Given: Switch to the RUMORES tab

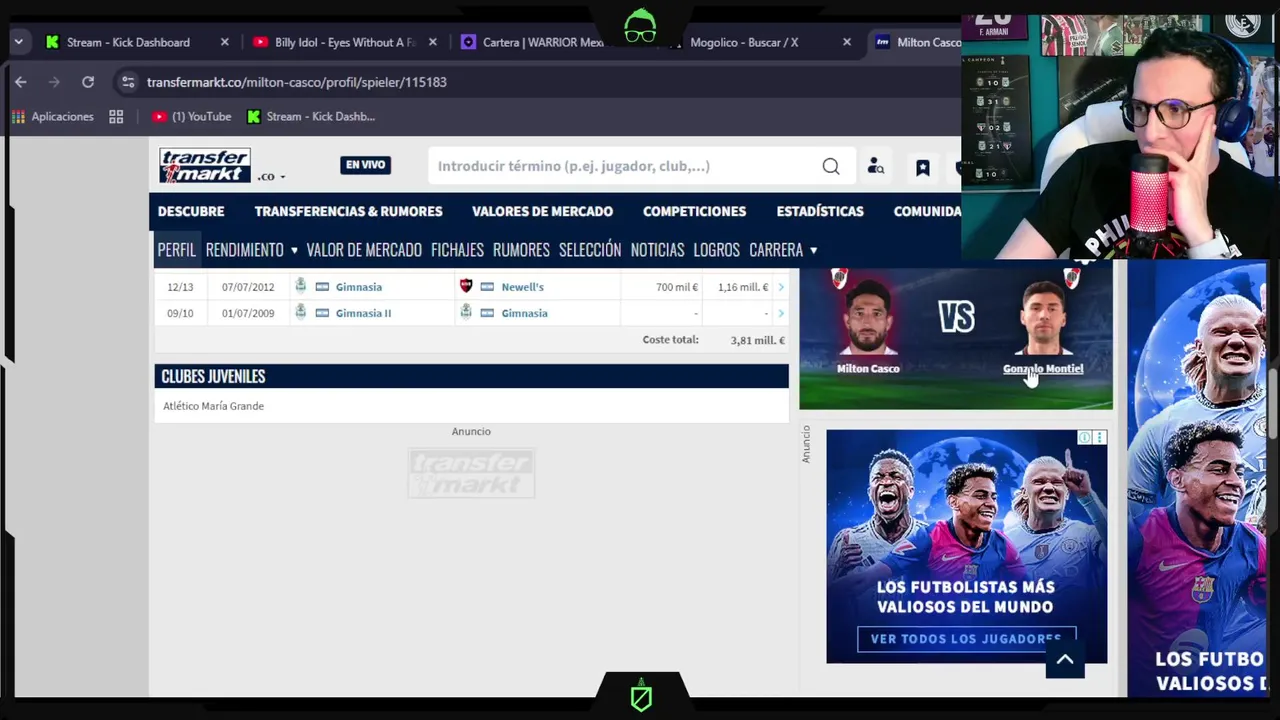Looking at the screenshot, I should [521, 250].
